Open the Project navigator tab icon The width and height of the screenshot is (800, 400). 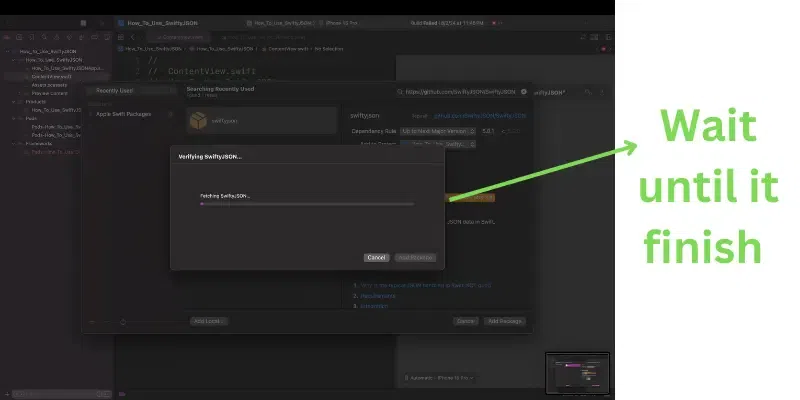(x=7, y=37)
